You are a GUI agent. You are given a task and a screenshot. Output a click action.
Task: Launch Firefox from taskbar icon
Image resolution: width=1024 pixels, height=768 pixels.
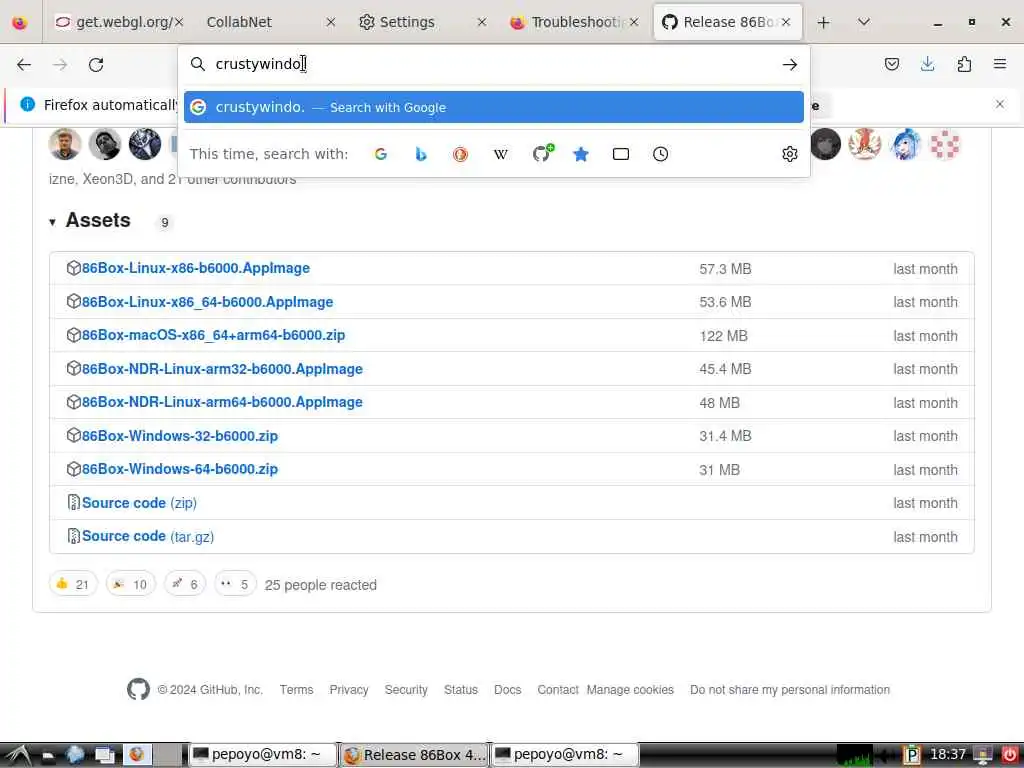click(136, 755)
